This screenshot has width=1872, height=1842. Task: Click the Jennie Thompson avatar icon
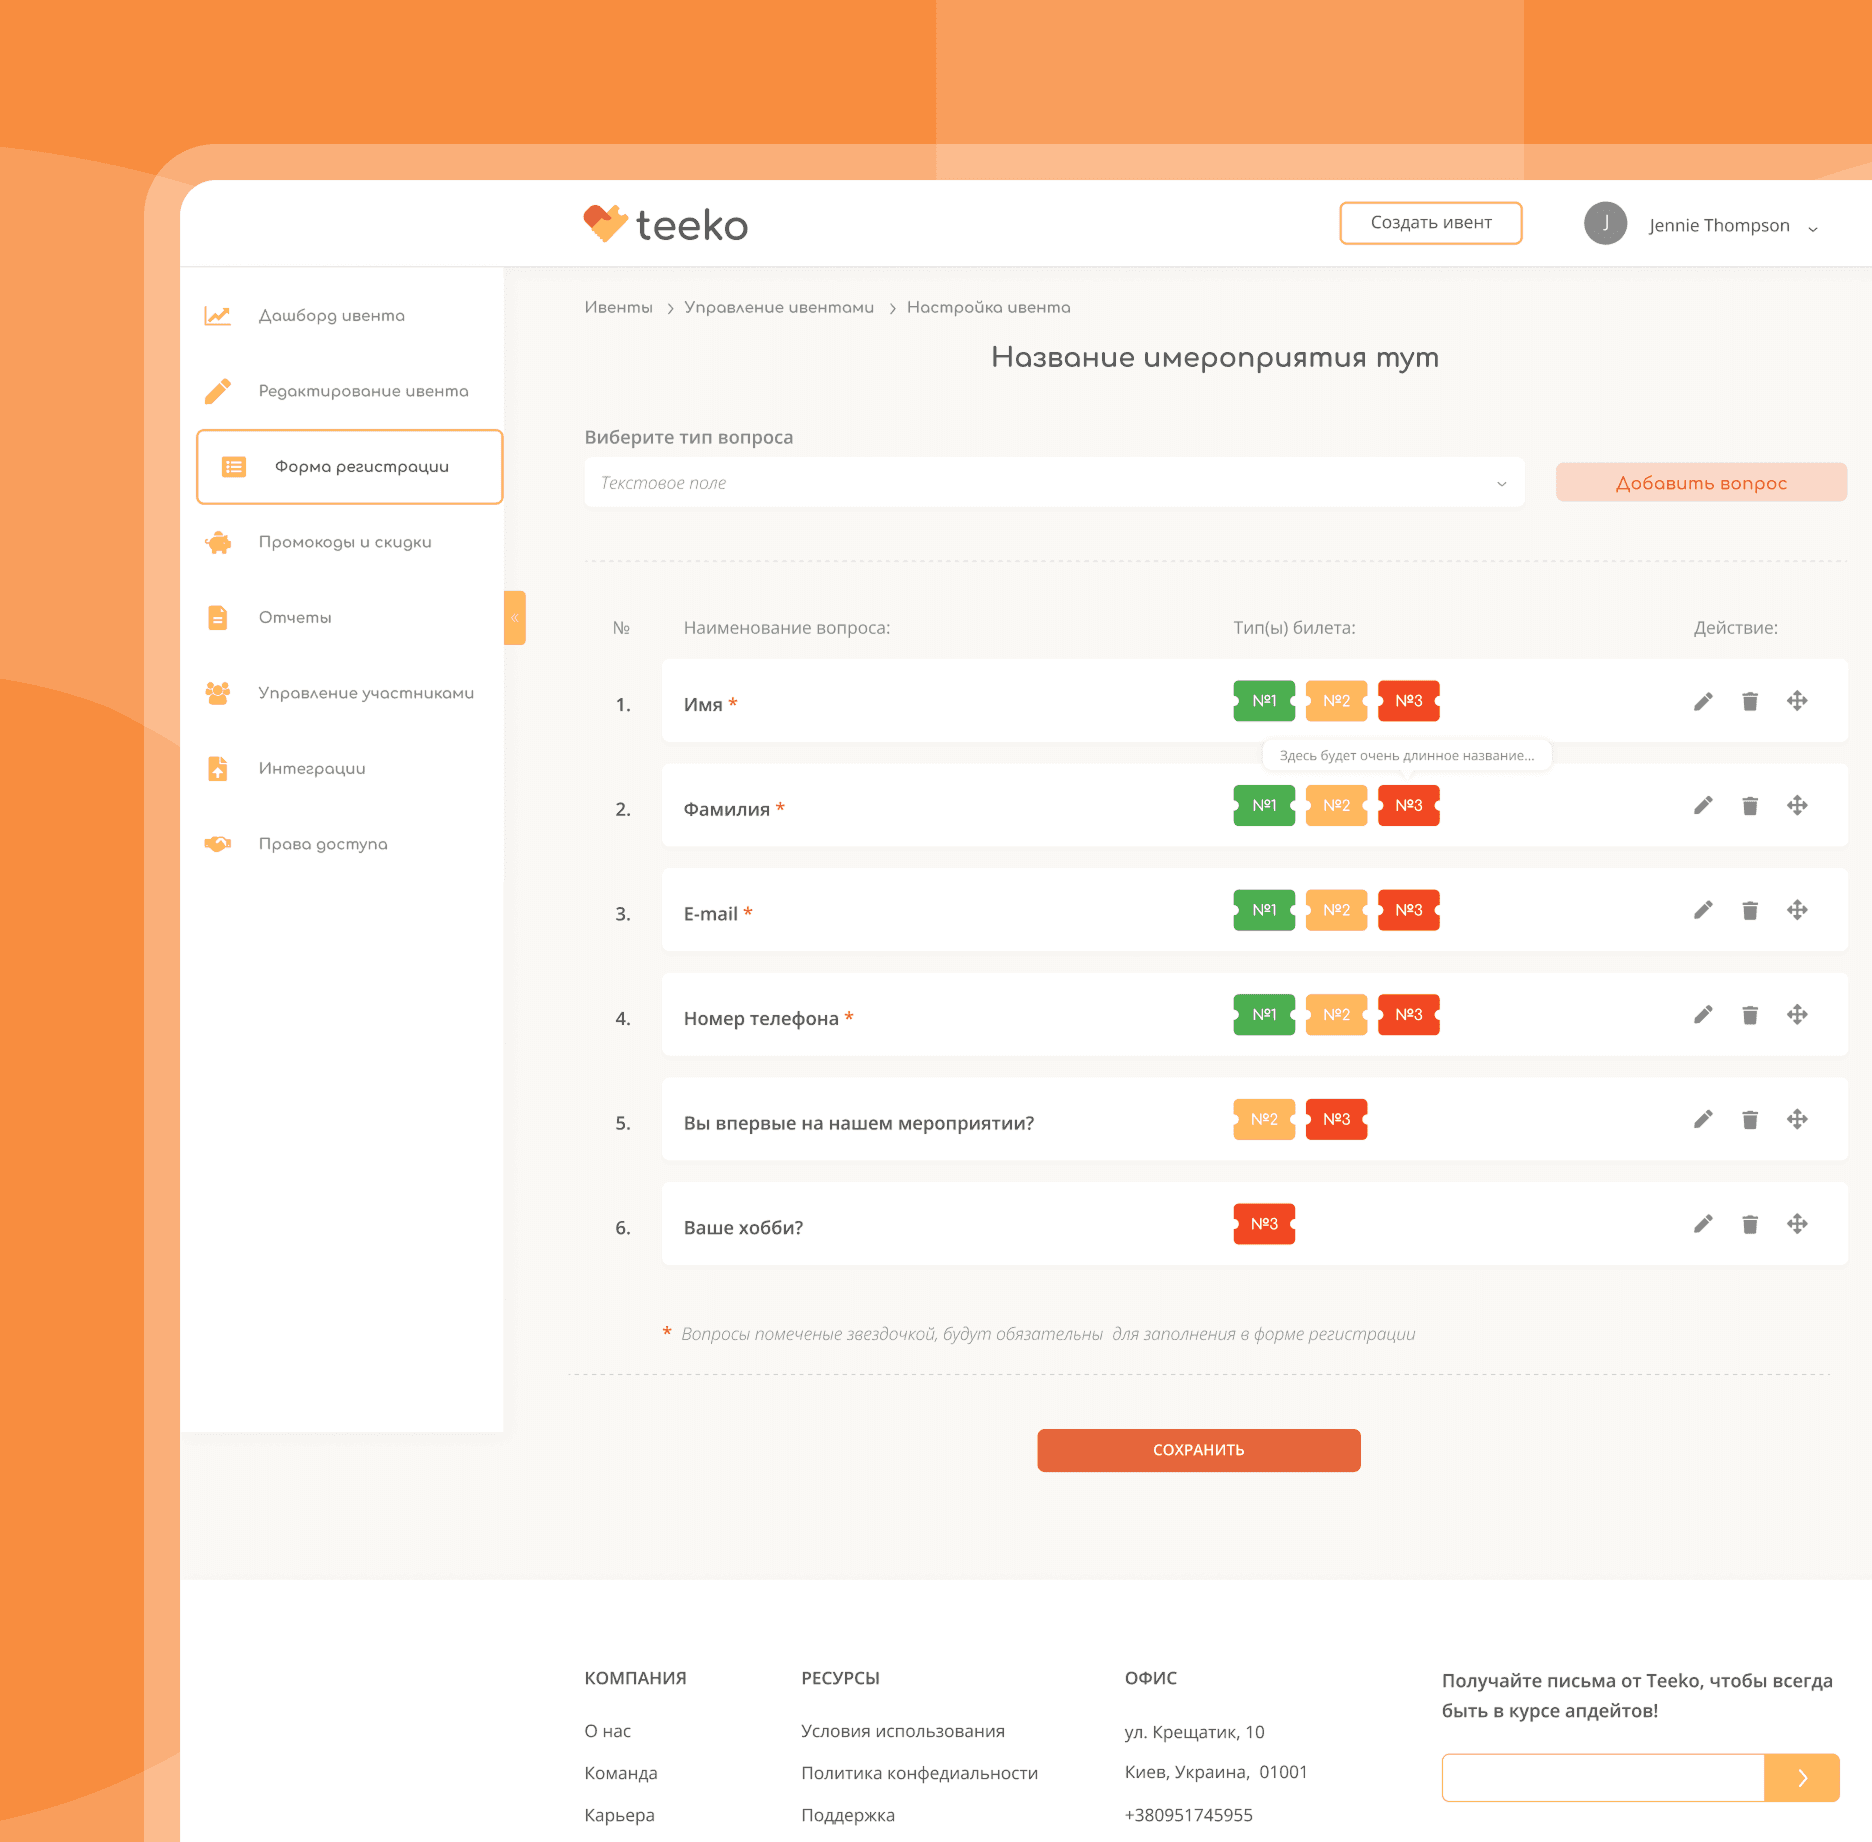(x=1605, y=223)
